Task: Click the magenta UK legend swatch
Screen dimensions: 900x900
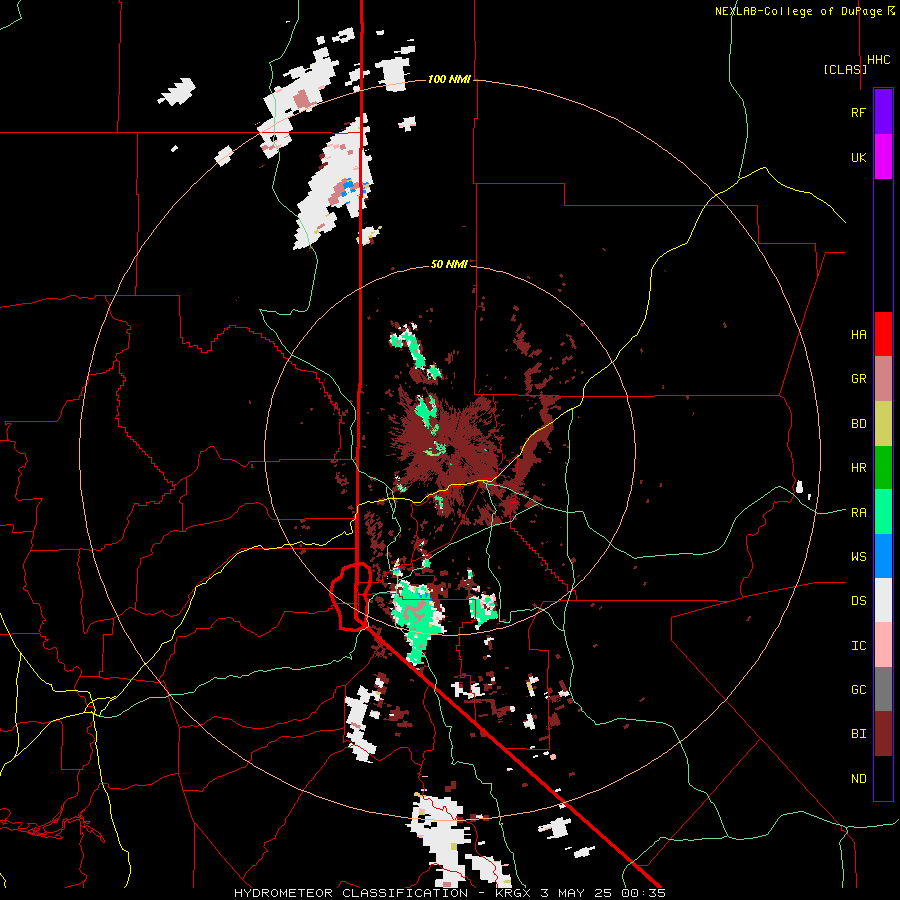Action: (883, 157)
